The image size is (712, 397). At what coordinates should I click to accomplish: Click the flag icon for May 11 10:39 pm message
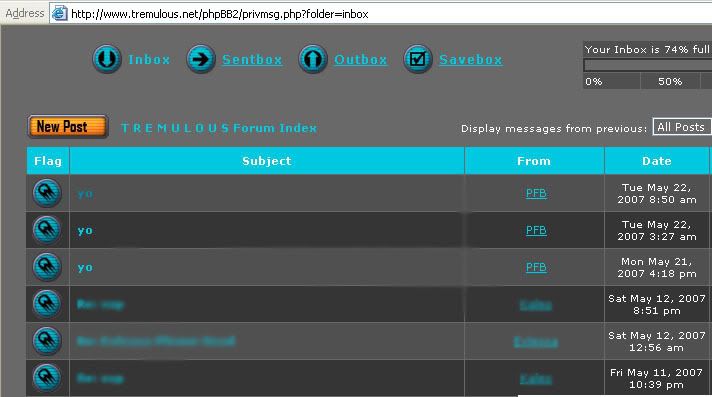[x=47, y=378]
